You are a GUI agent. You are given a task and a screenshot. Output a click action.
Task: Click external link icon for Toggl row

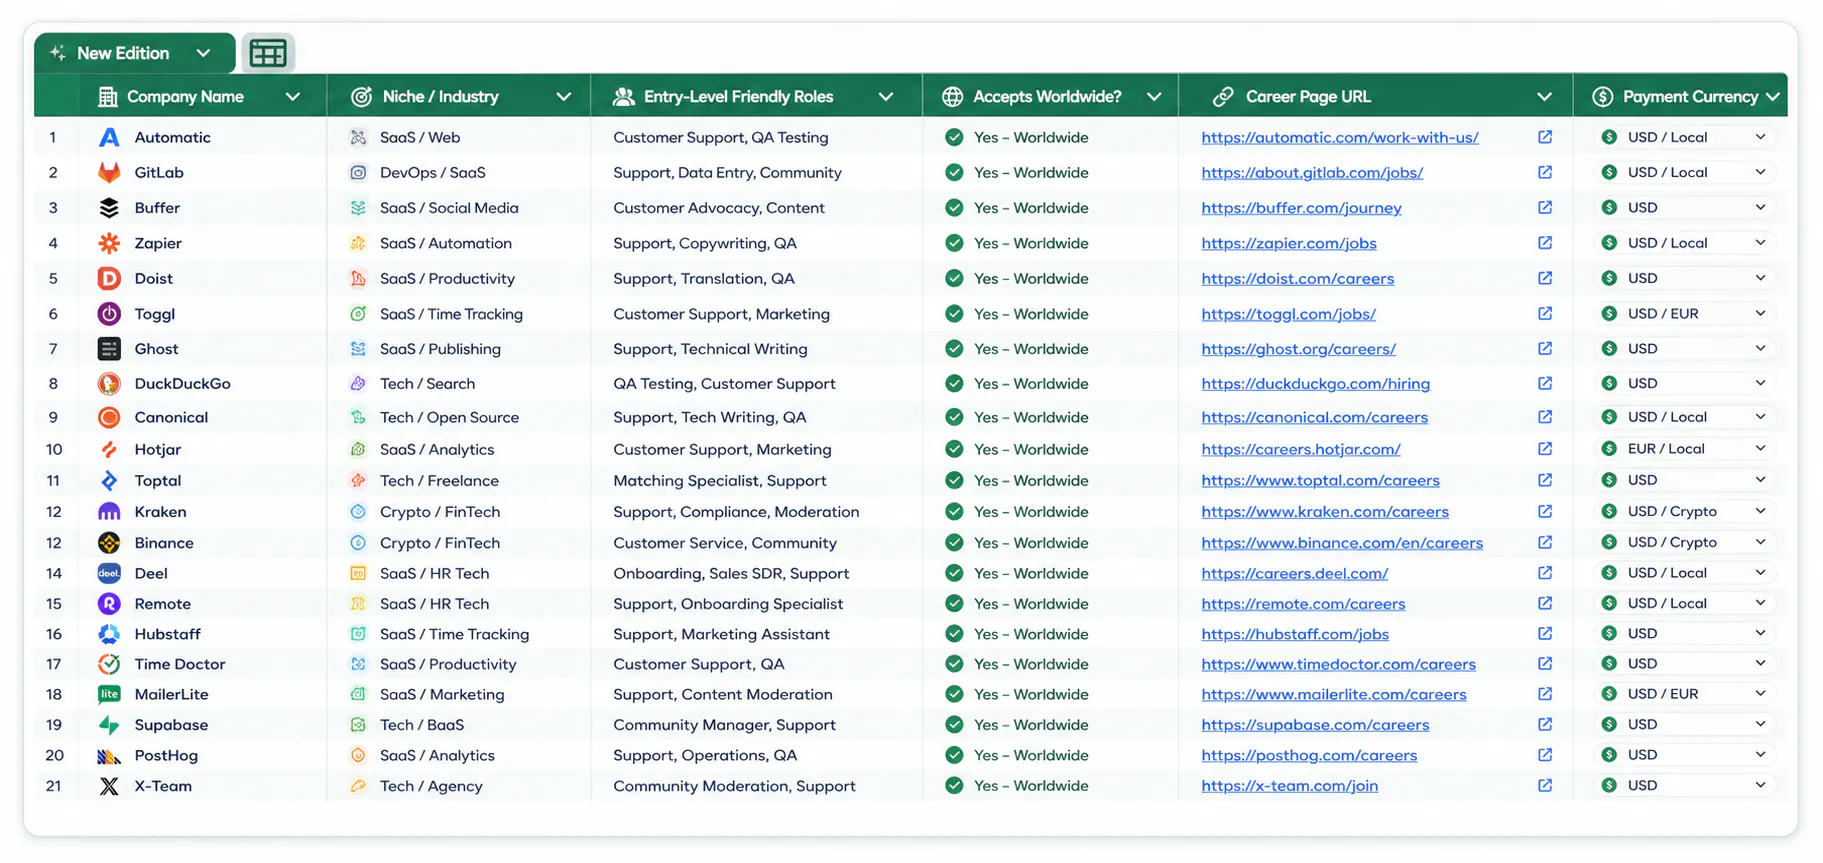tap(1545, 313)
